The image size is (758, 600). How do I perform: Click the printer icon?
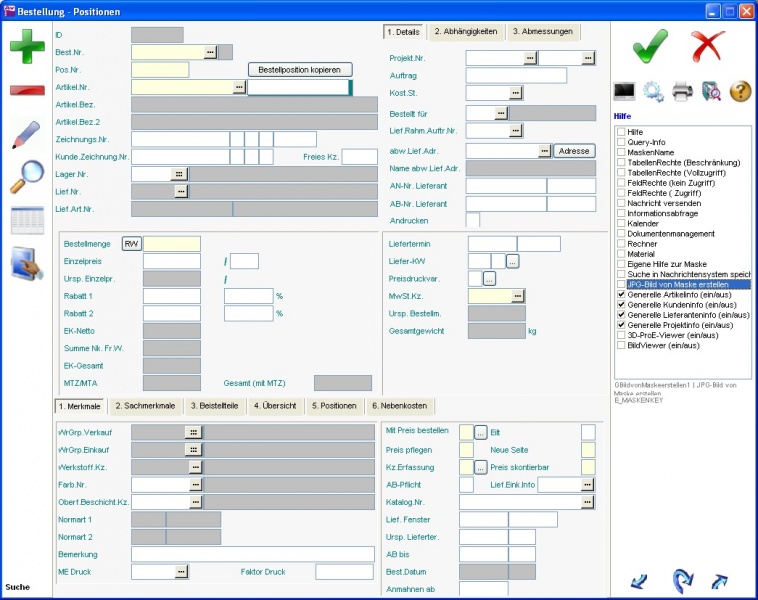tap(682, 92)
